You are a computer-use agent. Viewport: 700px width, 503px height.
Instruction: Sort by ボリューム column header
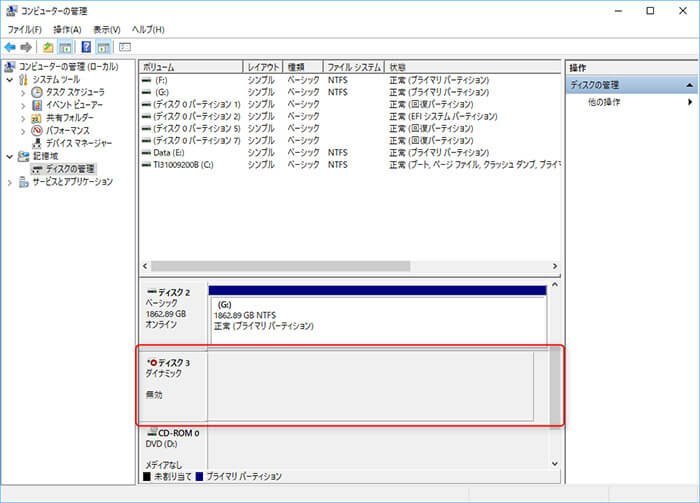pyautogui.click(x=191, y=67)
